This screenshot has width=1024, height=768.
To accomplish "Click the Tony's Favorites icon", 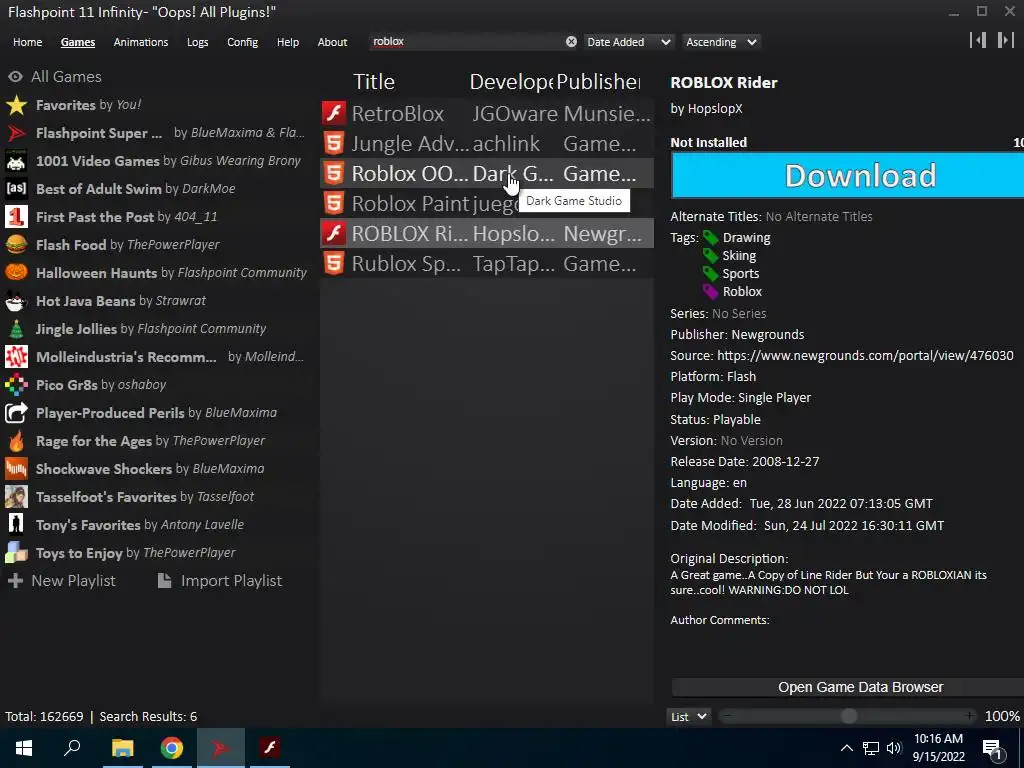I will click(x=16, y=525).
